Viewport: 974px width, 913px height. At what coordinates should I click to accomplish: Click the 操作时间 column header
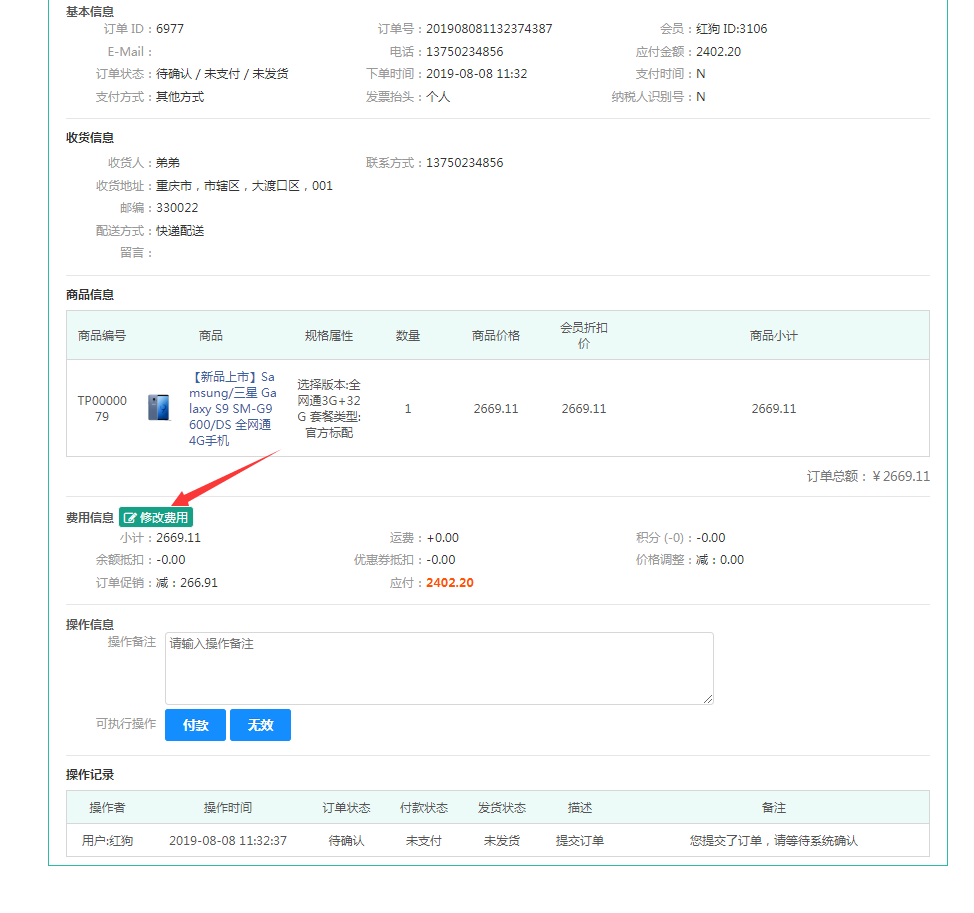(228, 808)
